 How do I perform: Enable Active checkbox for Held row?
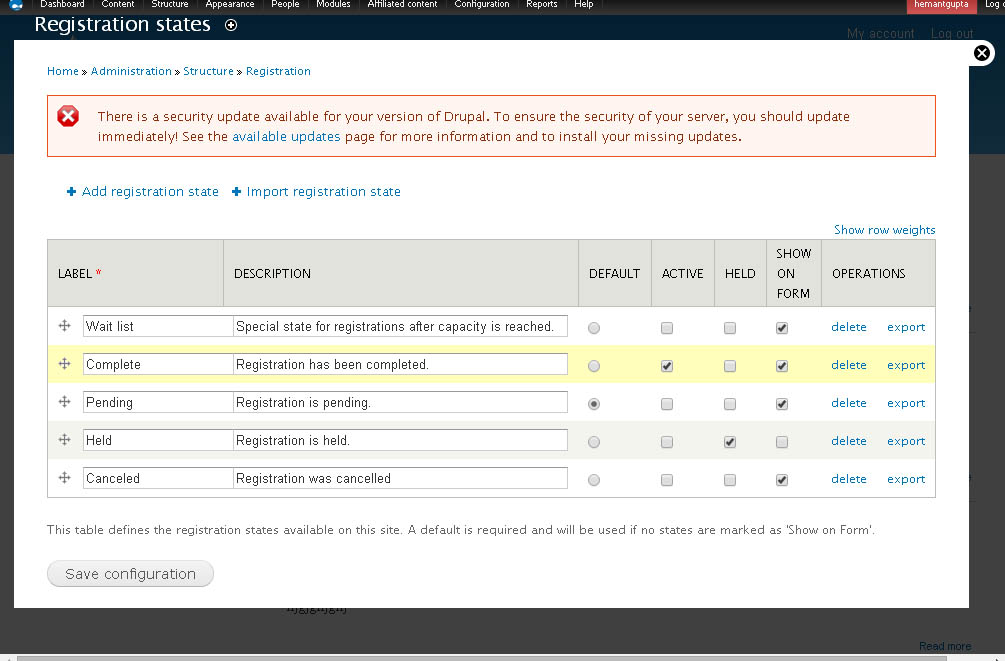(667, 442)
